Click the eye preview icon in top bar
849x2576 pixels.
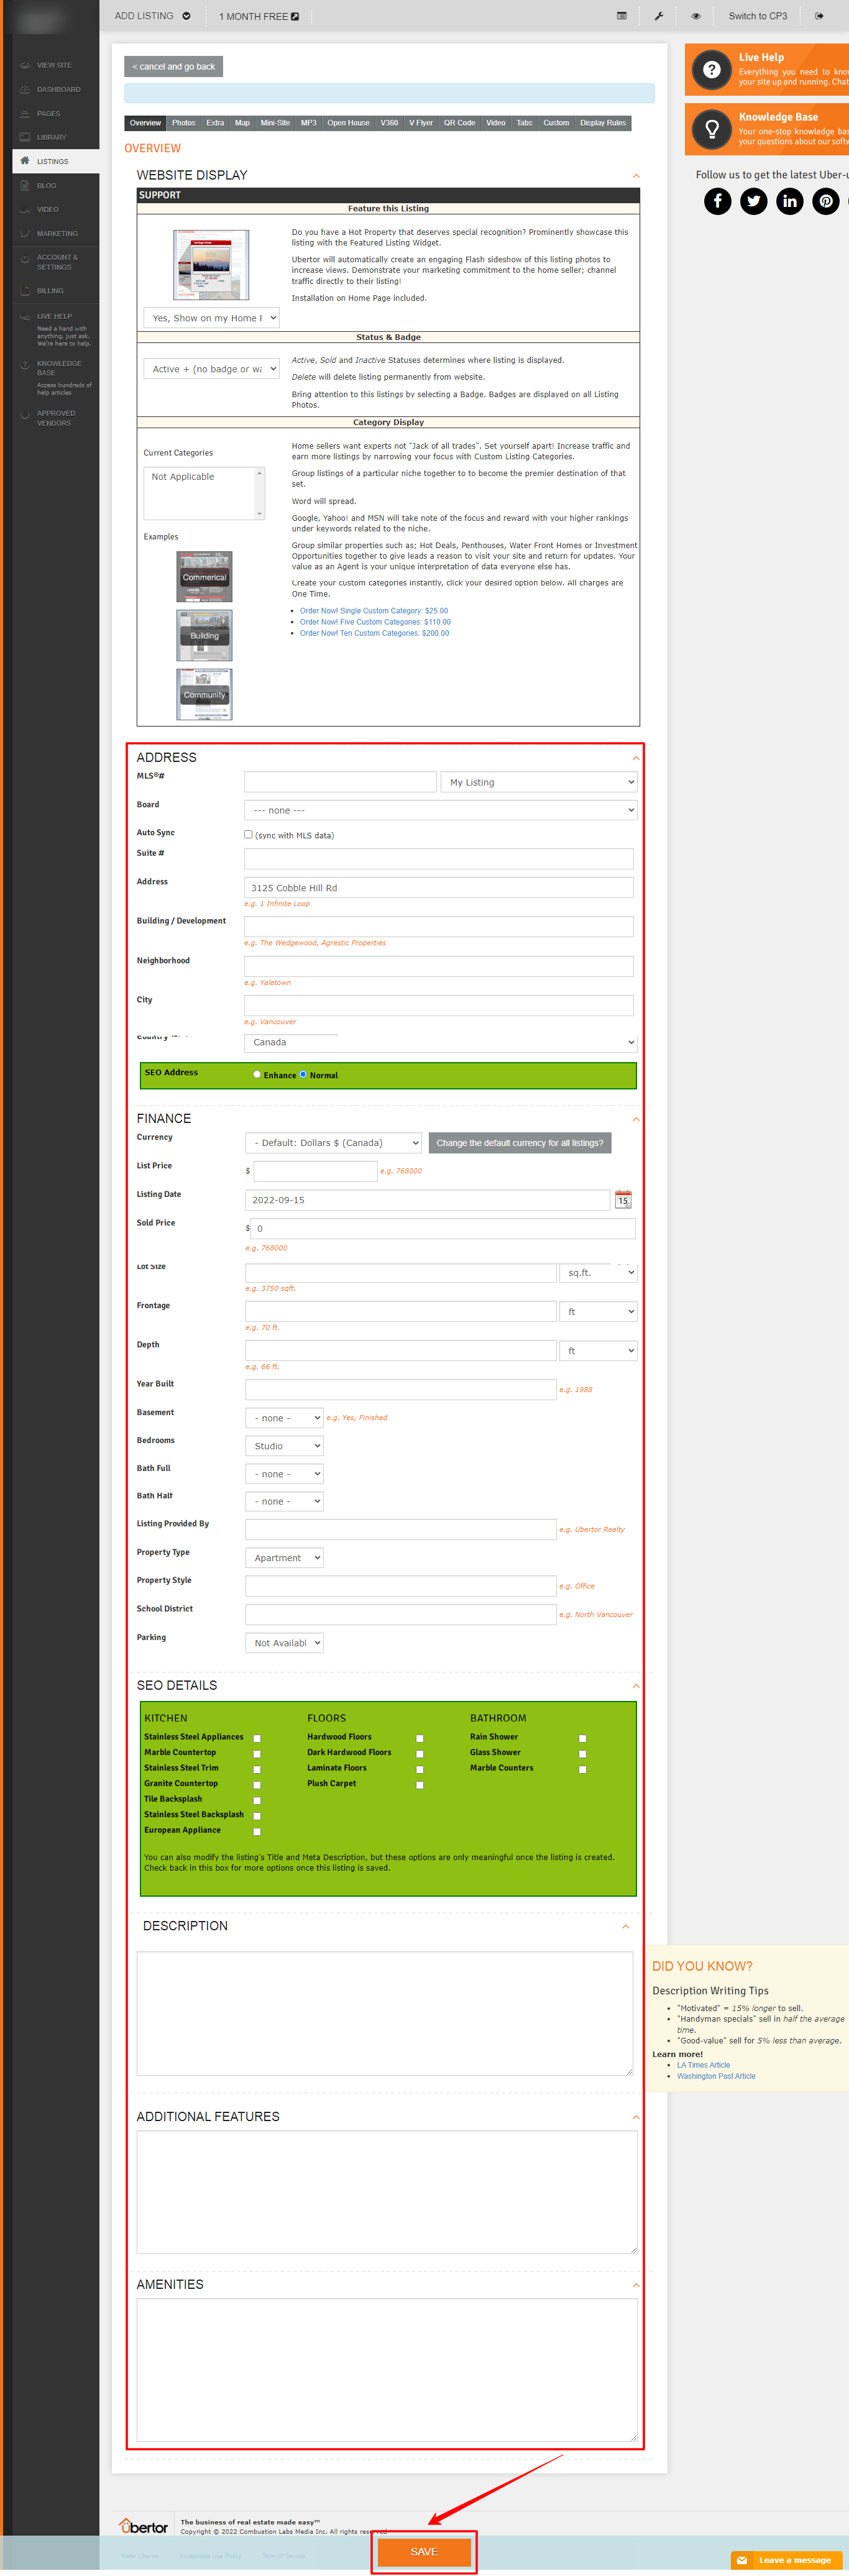coord(696,16)
